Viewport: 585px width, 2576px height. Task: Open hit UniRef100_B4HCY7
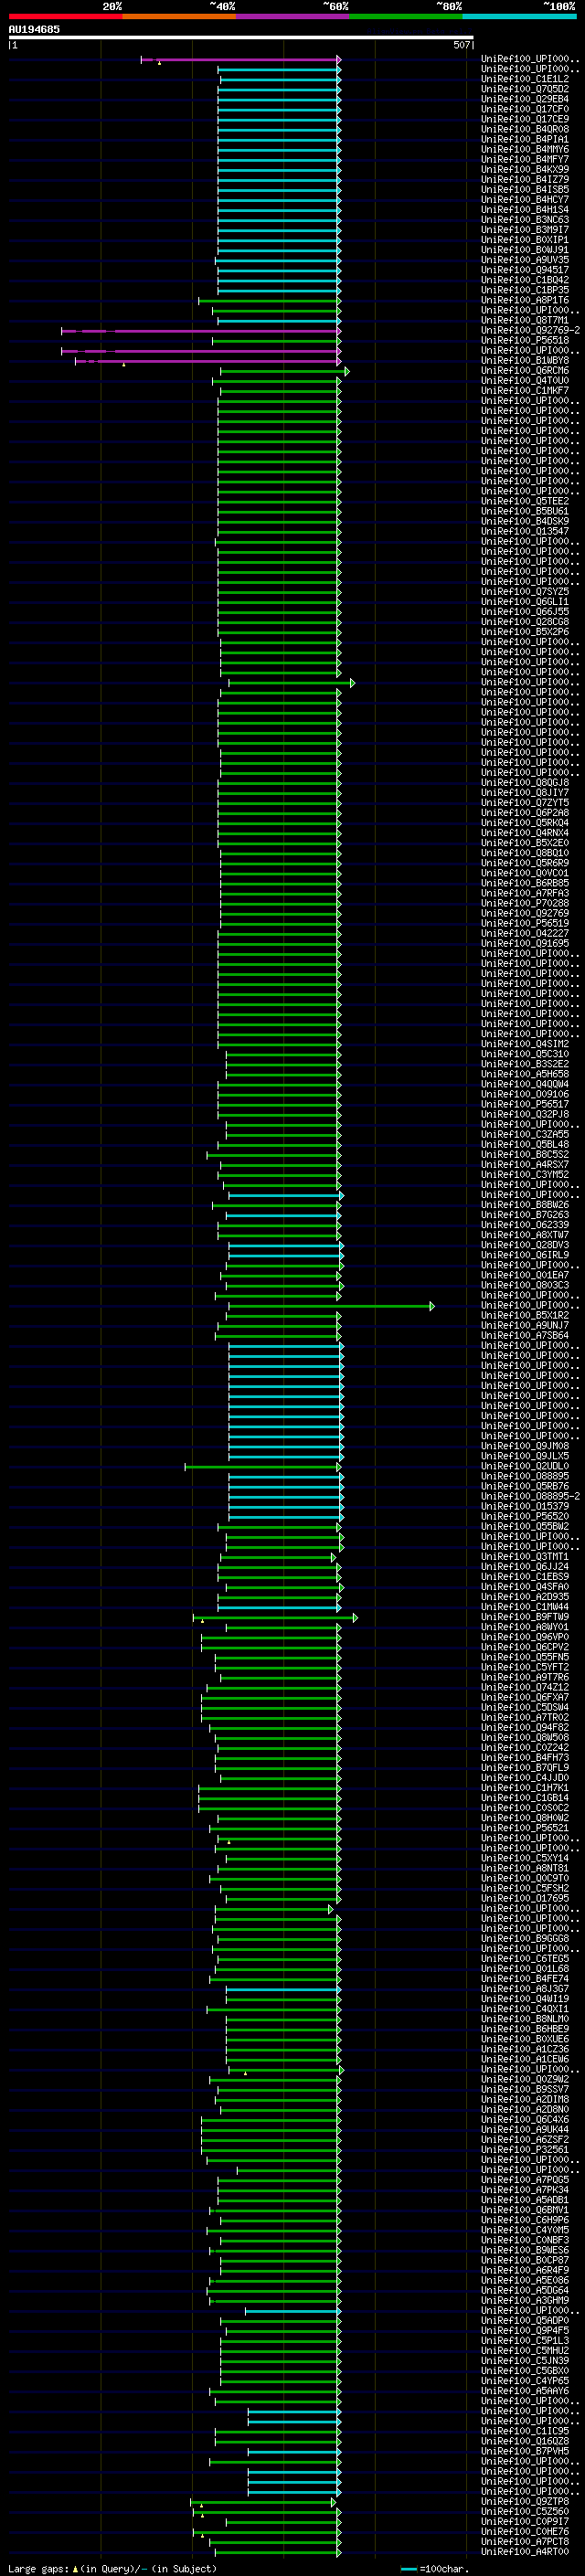pos(525,200)
